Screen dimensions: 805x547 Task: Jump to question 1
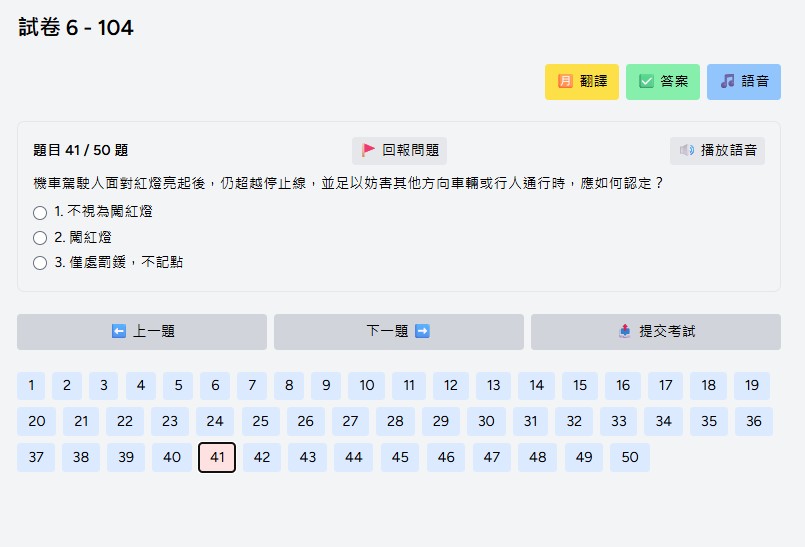click(x=31, y=385)
